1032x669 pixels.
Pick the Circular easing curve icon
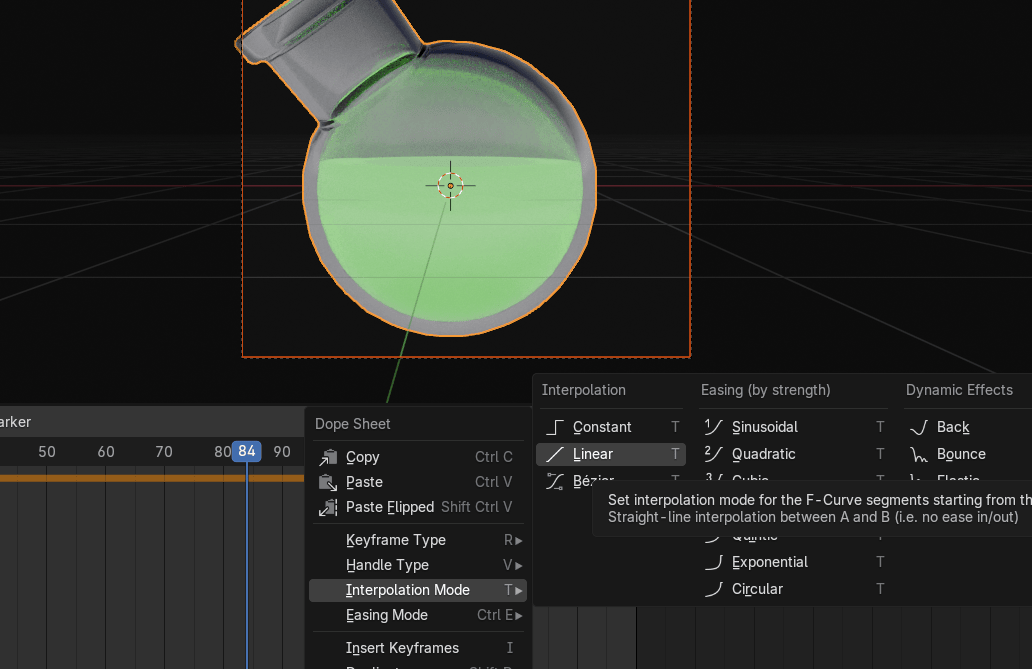(x=714, y=589)
